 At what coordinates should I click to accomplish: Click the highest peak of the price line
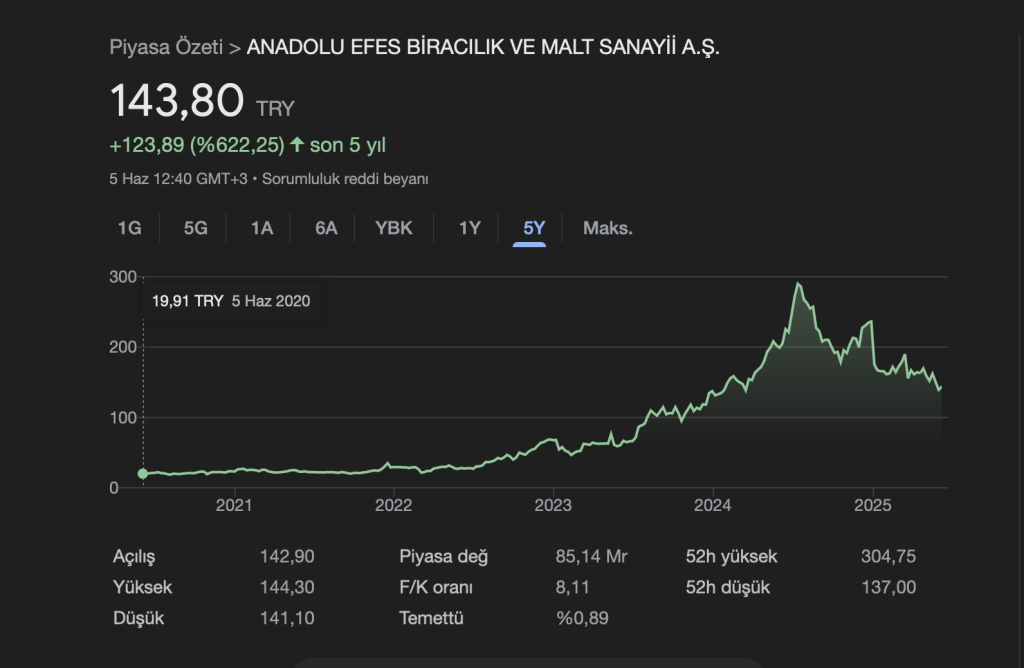click(797, 284)
